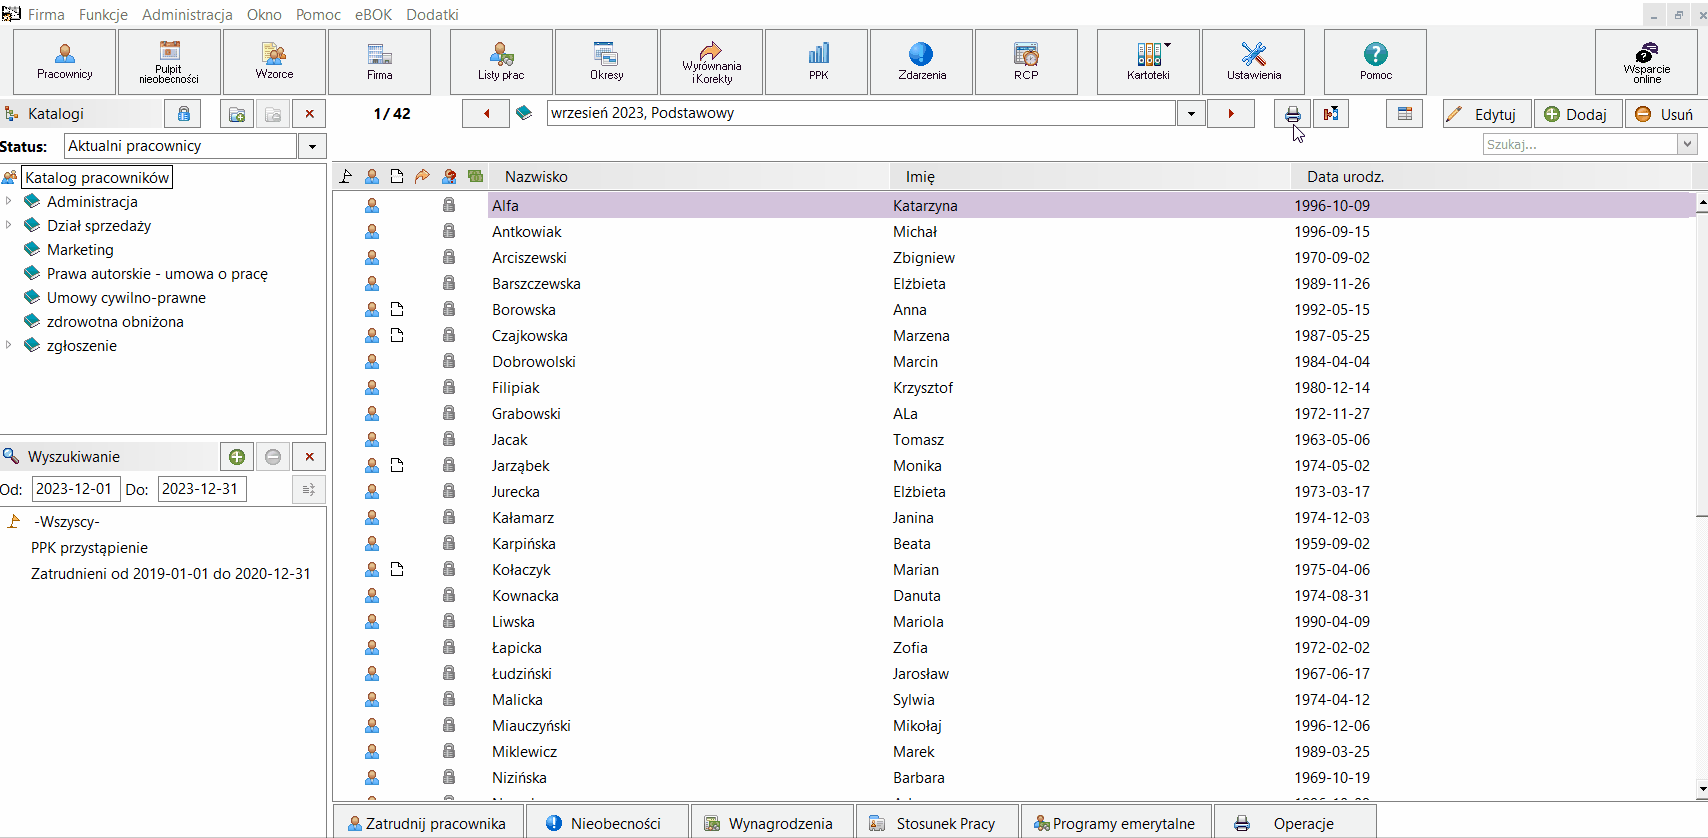Open the Kartoteki toolbar dropdown

coord(1148,62)
